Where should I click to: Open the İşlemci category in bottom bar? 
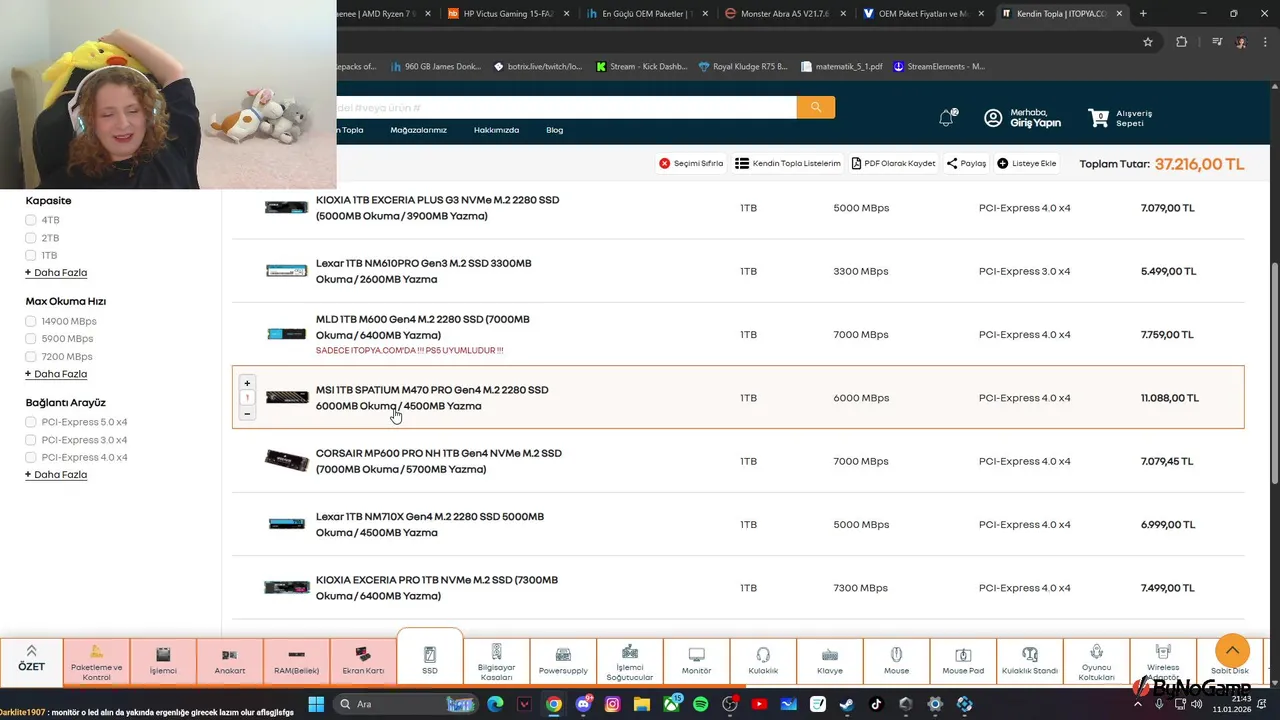click(x=163, y=661)
